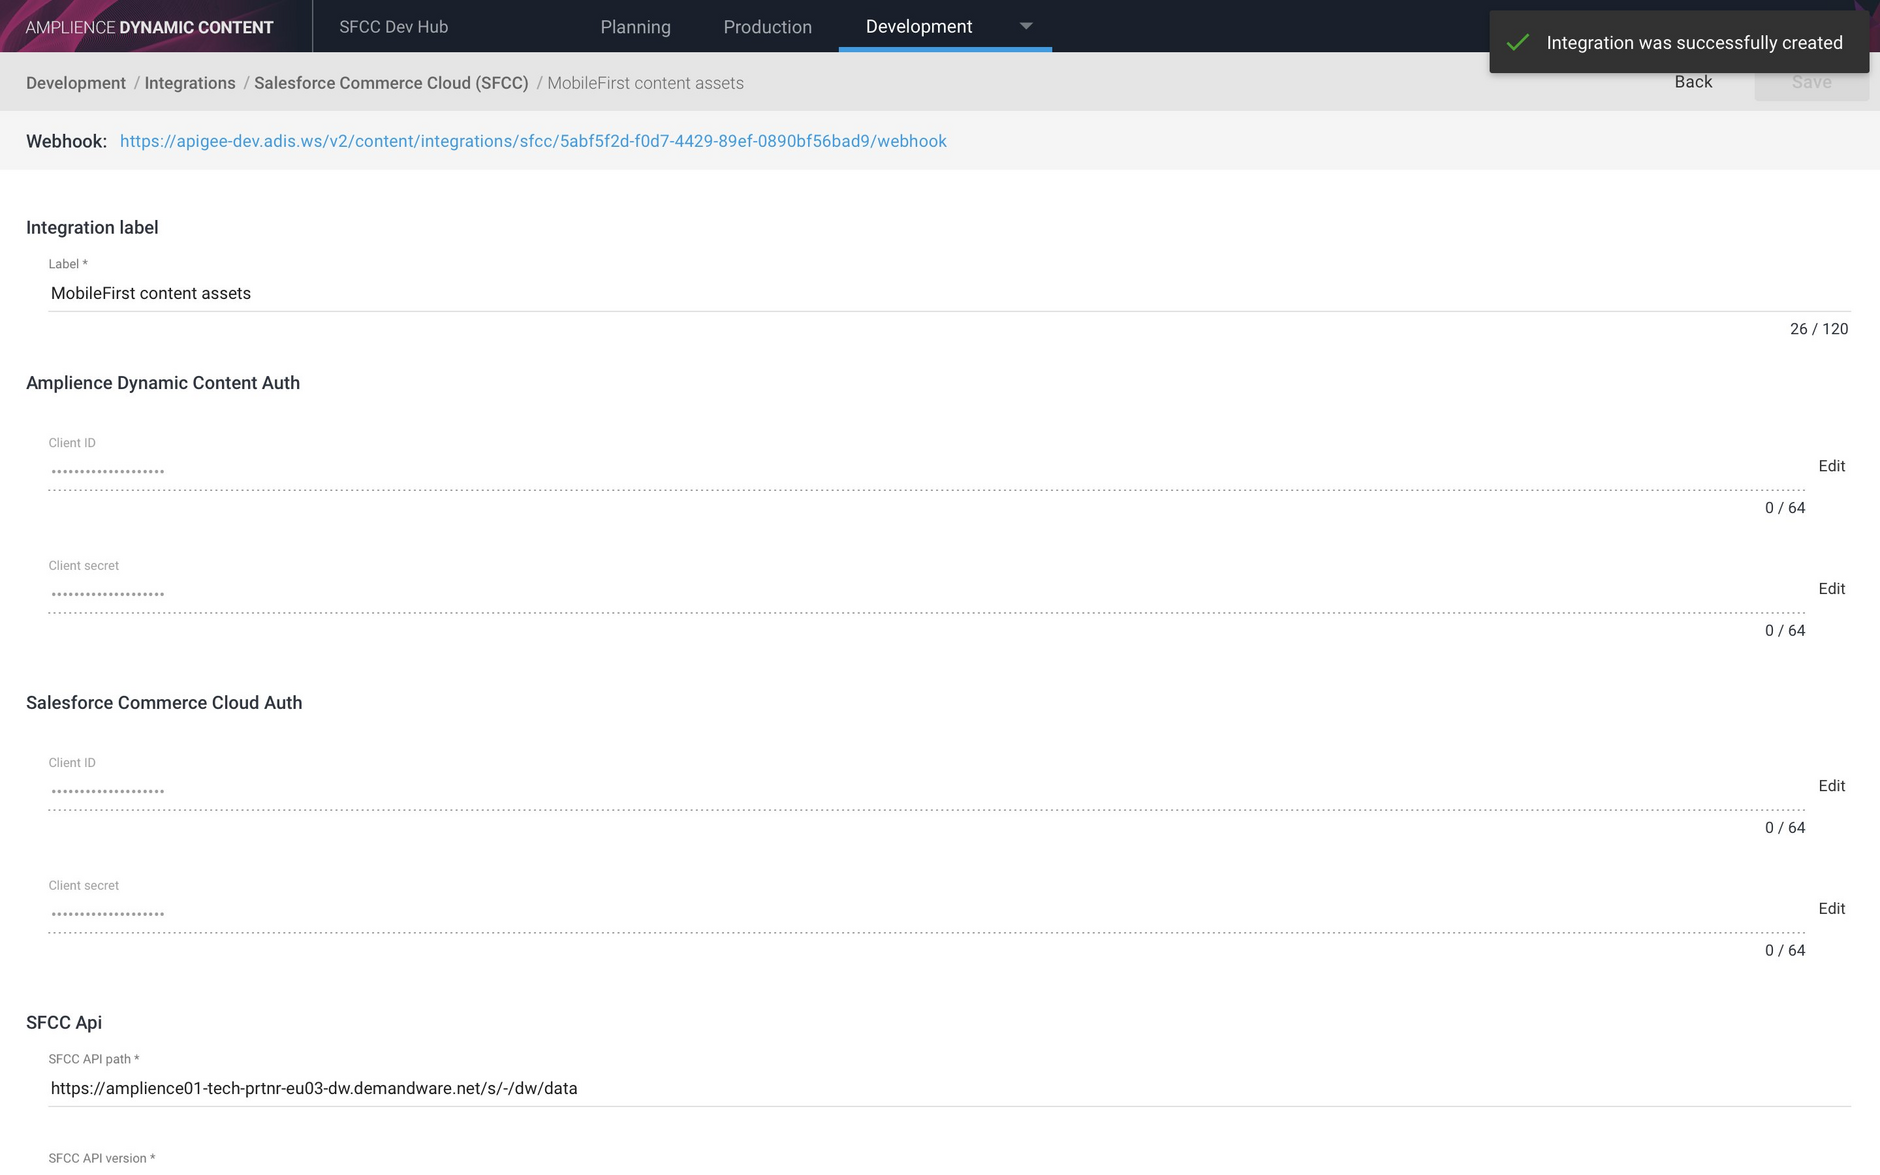Click the 'Integration label' heading
The height and width of the screenshot is (1175, 1880).
pyautogui.click(x=92, y=228)
